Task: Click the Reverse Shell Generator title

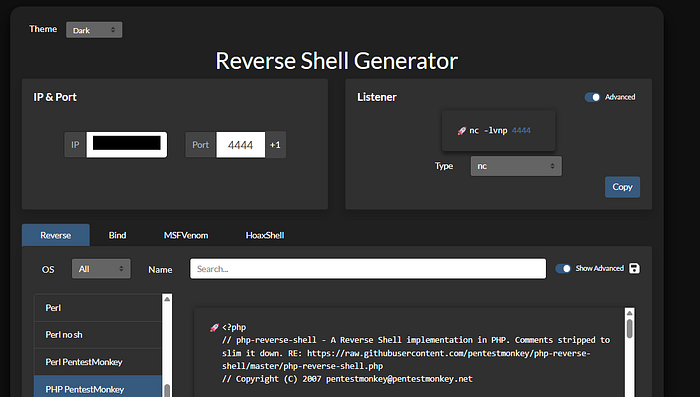Action: [337, 61]
